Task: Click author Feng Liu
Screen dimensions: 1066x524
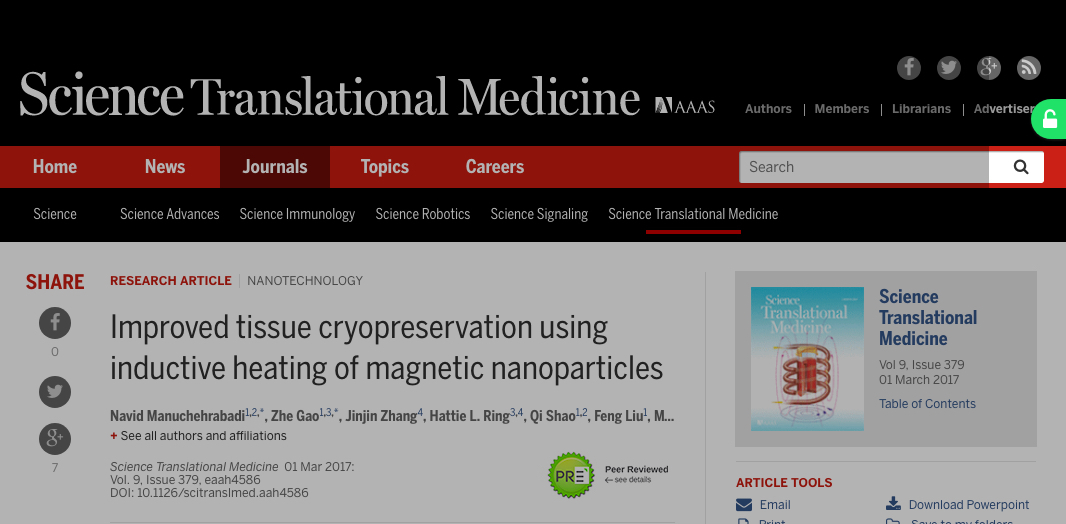Action: click(x=618, y=416)
